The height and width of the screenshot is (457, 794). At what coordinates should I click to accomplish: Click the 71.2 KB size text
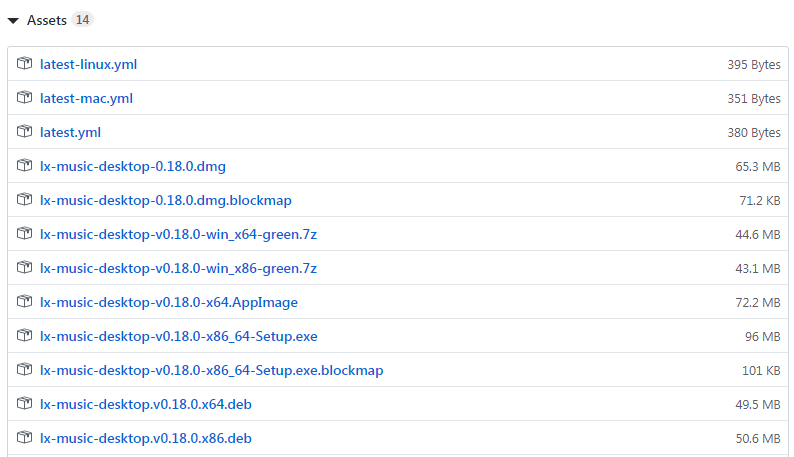(x=760, y=201)
